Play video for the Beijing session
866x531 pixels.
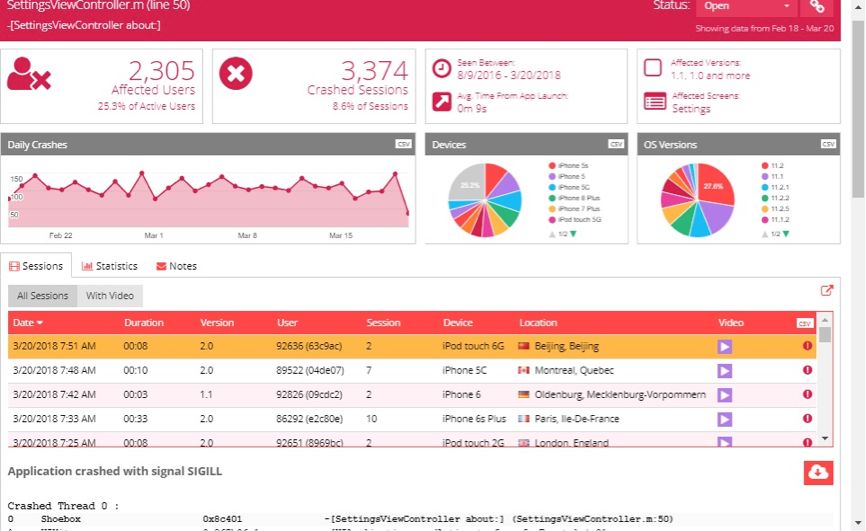tap(725, 346)
